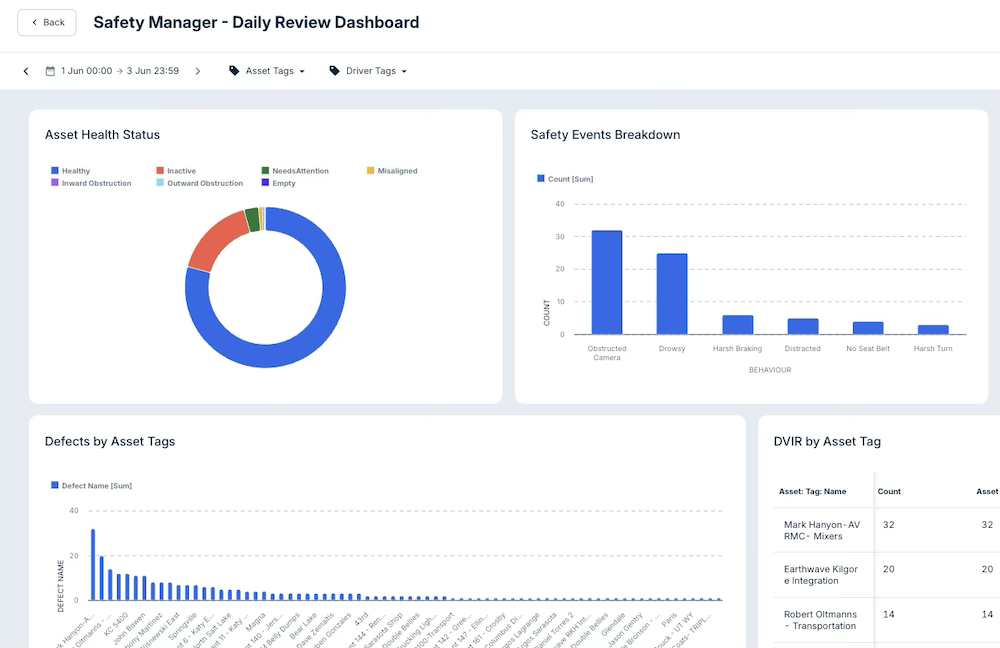This screenshot has height=648, width=1000.
Task: Open the calendar icon in the date picker
Action: pos(49,71)
